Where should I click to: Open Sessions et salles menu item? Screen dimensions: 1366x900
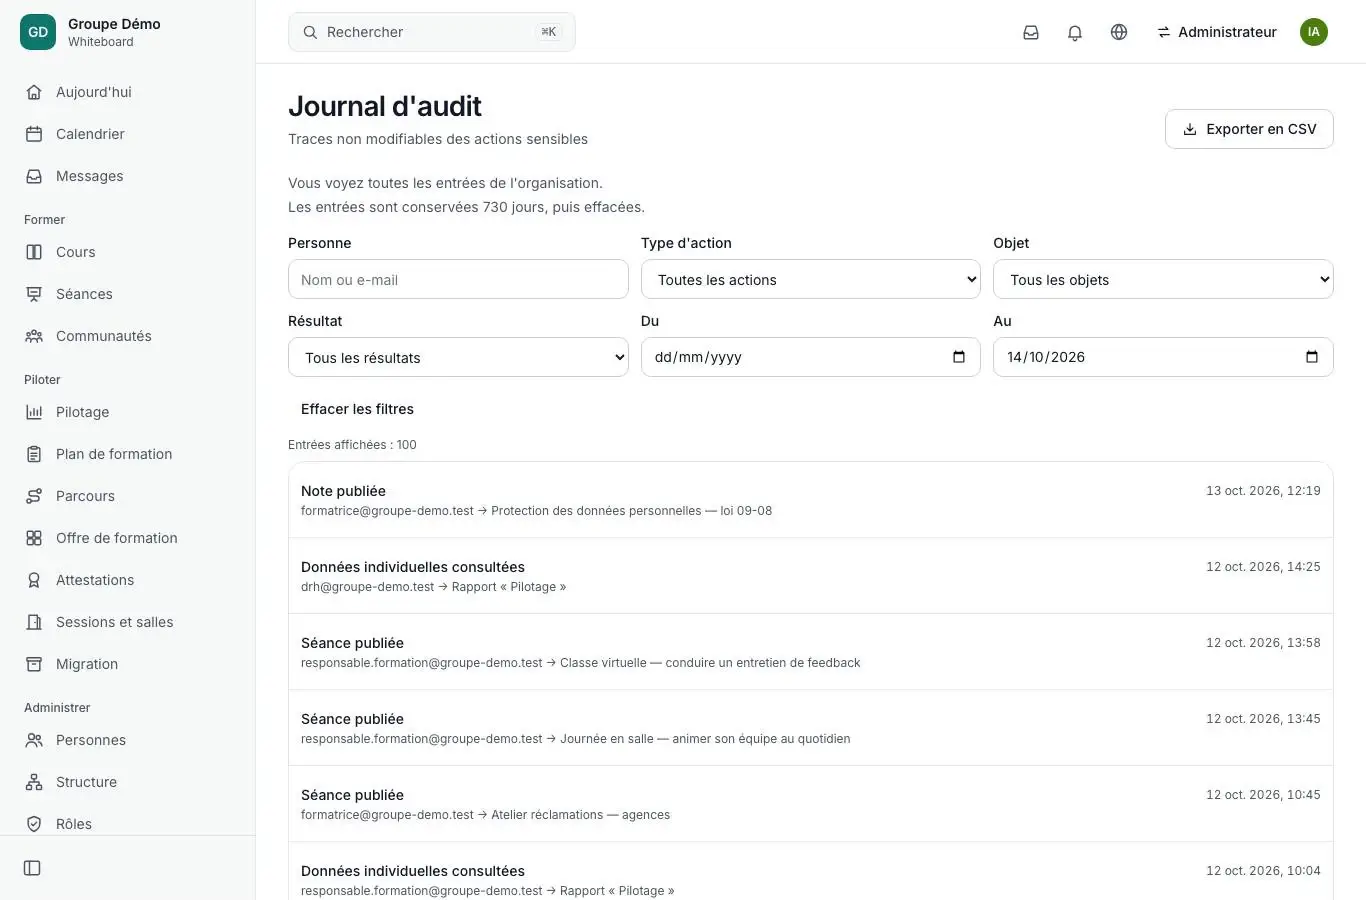pos(128,622)
